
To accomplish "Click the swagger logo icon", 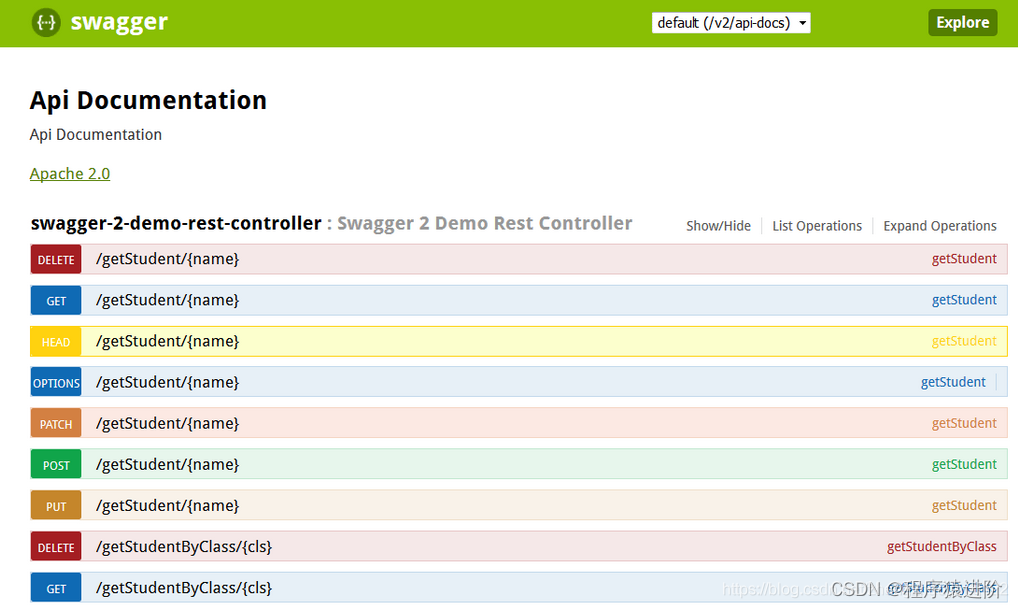I will (46, 23).
